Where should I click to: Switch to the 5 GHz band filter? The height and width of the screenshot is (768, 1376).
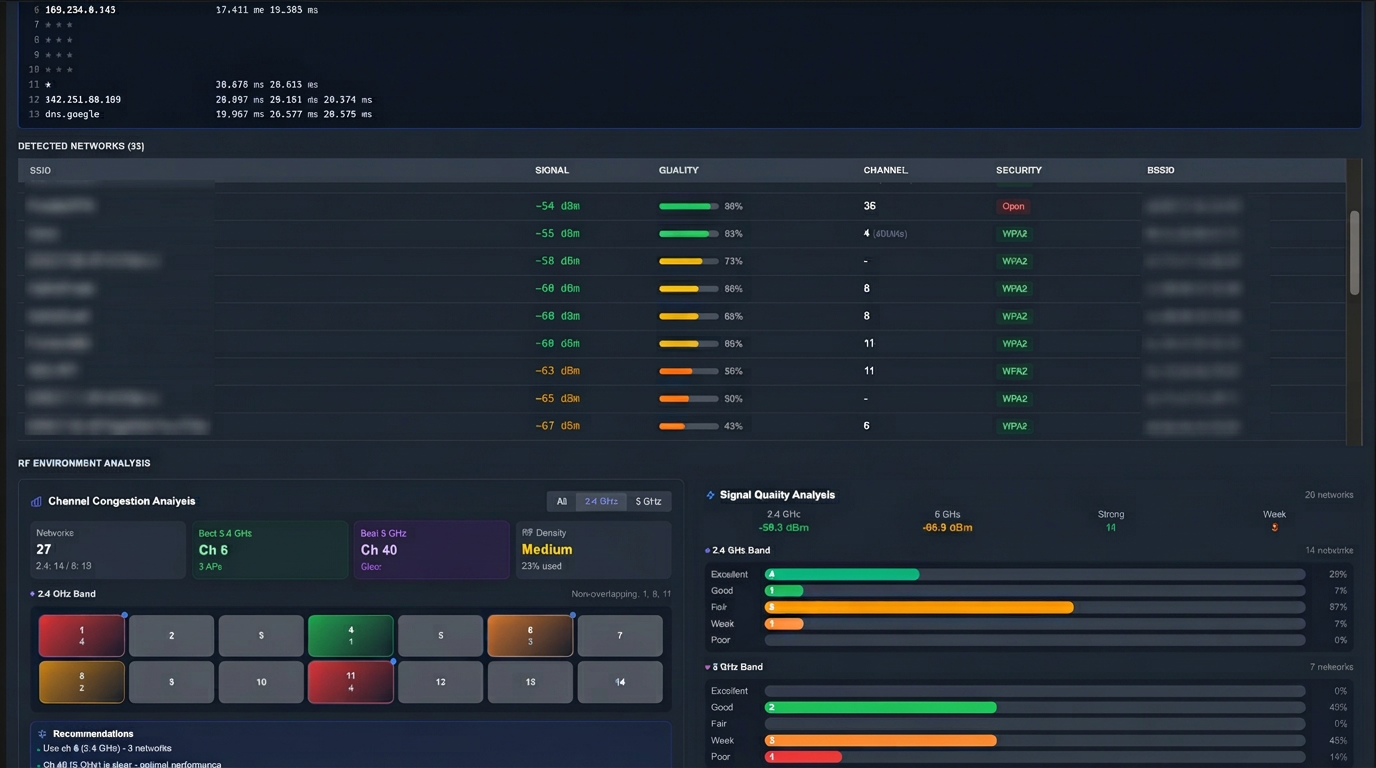pos(648,502)
